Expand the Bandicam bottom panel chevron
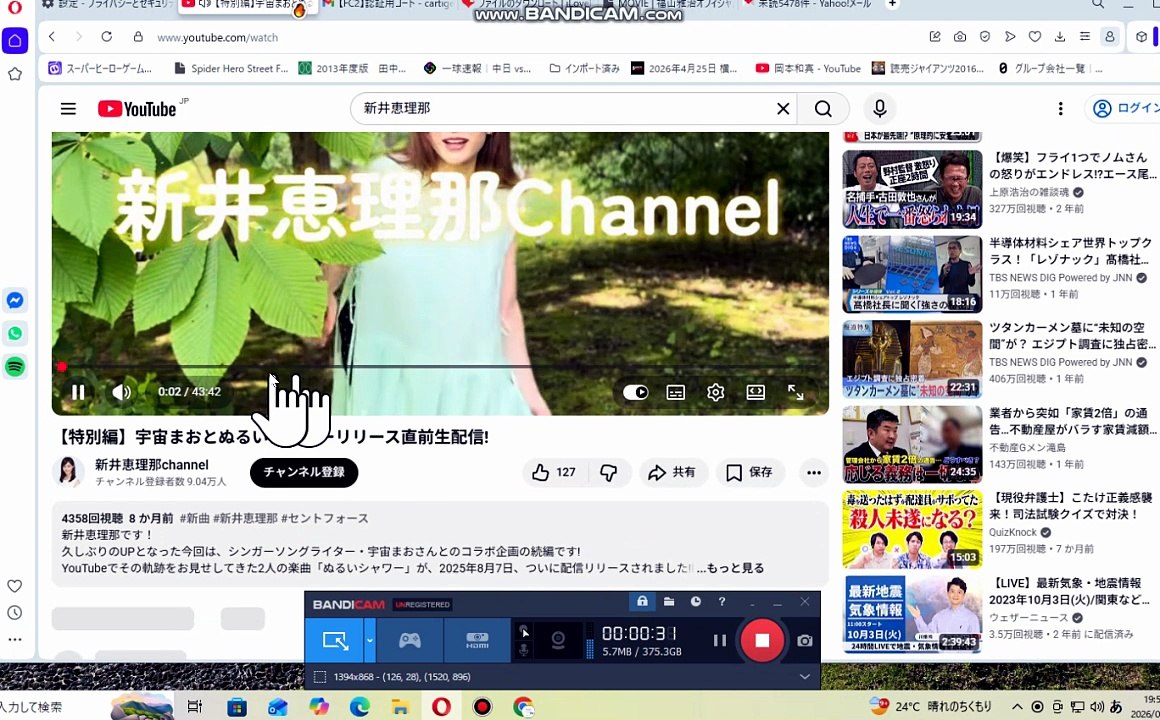Screen dimensions: 1160x720 (804, 676)
